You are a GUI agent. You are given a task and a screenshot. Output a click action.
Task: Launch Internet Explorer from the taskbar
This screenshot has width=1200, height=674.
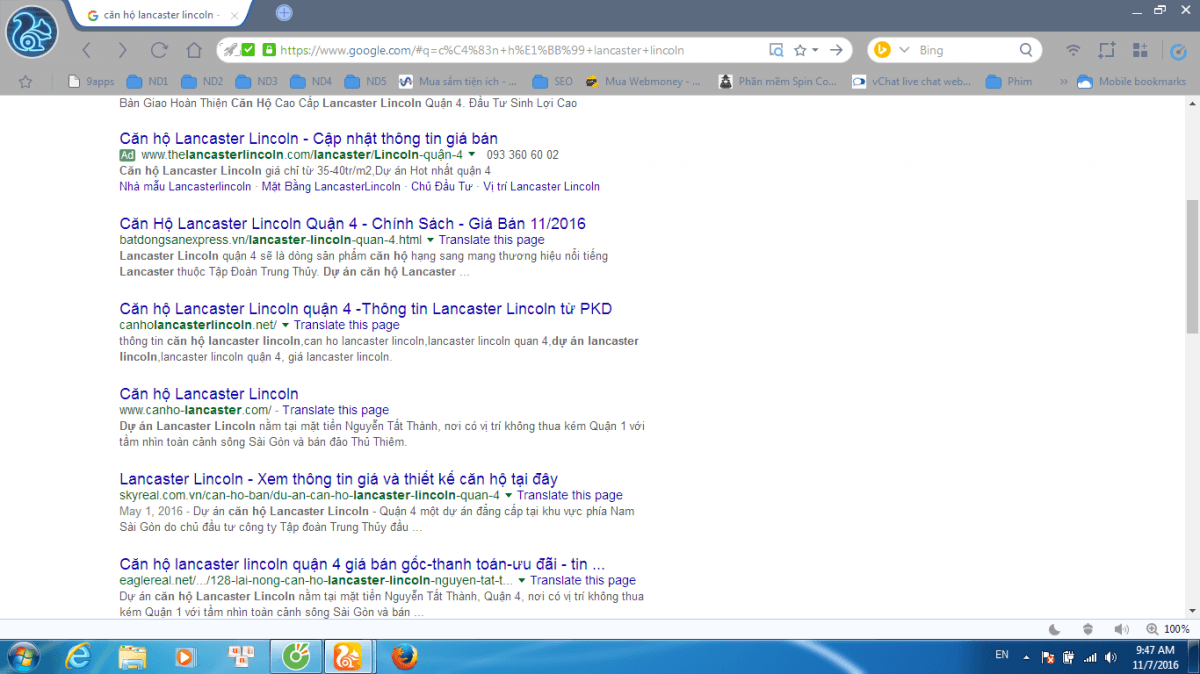(78, 656)
